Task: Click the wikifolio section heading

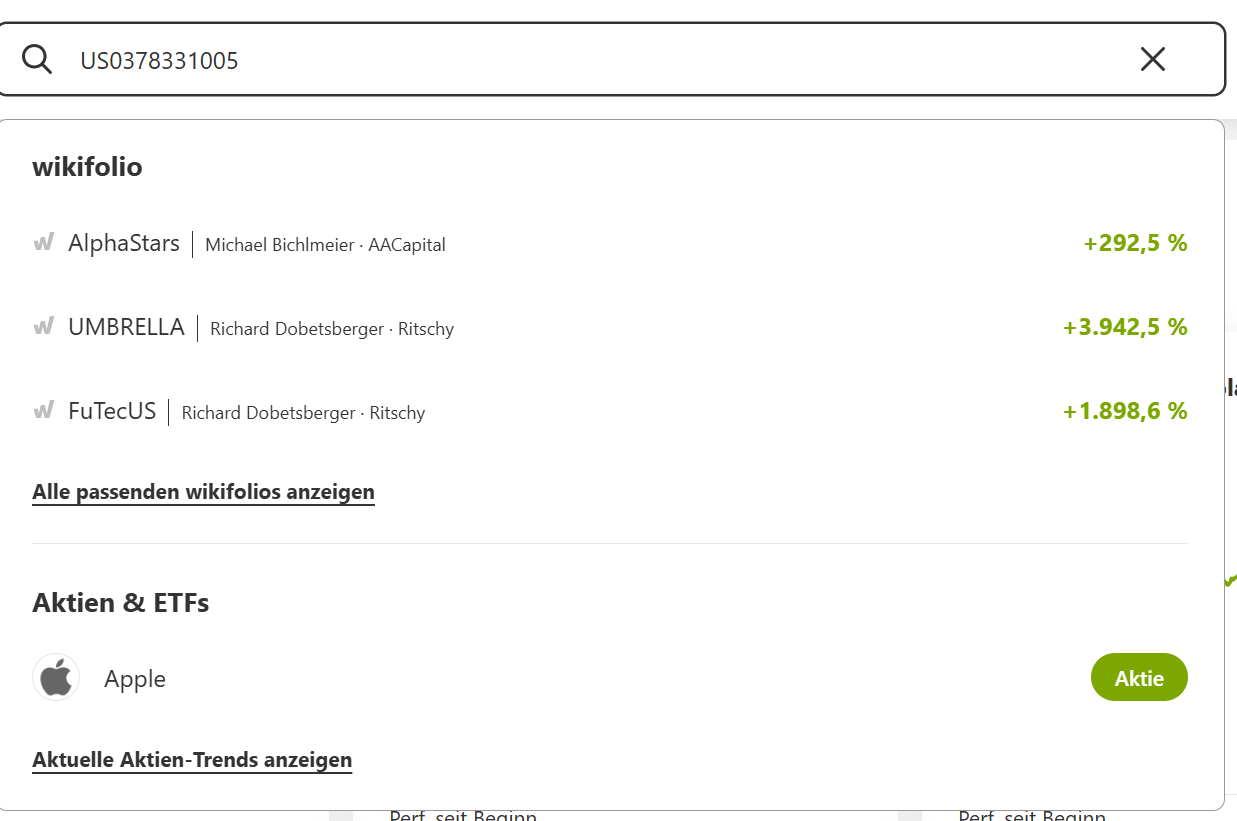Action: [x=87, y=167]
